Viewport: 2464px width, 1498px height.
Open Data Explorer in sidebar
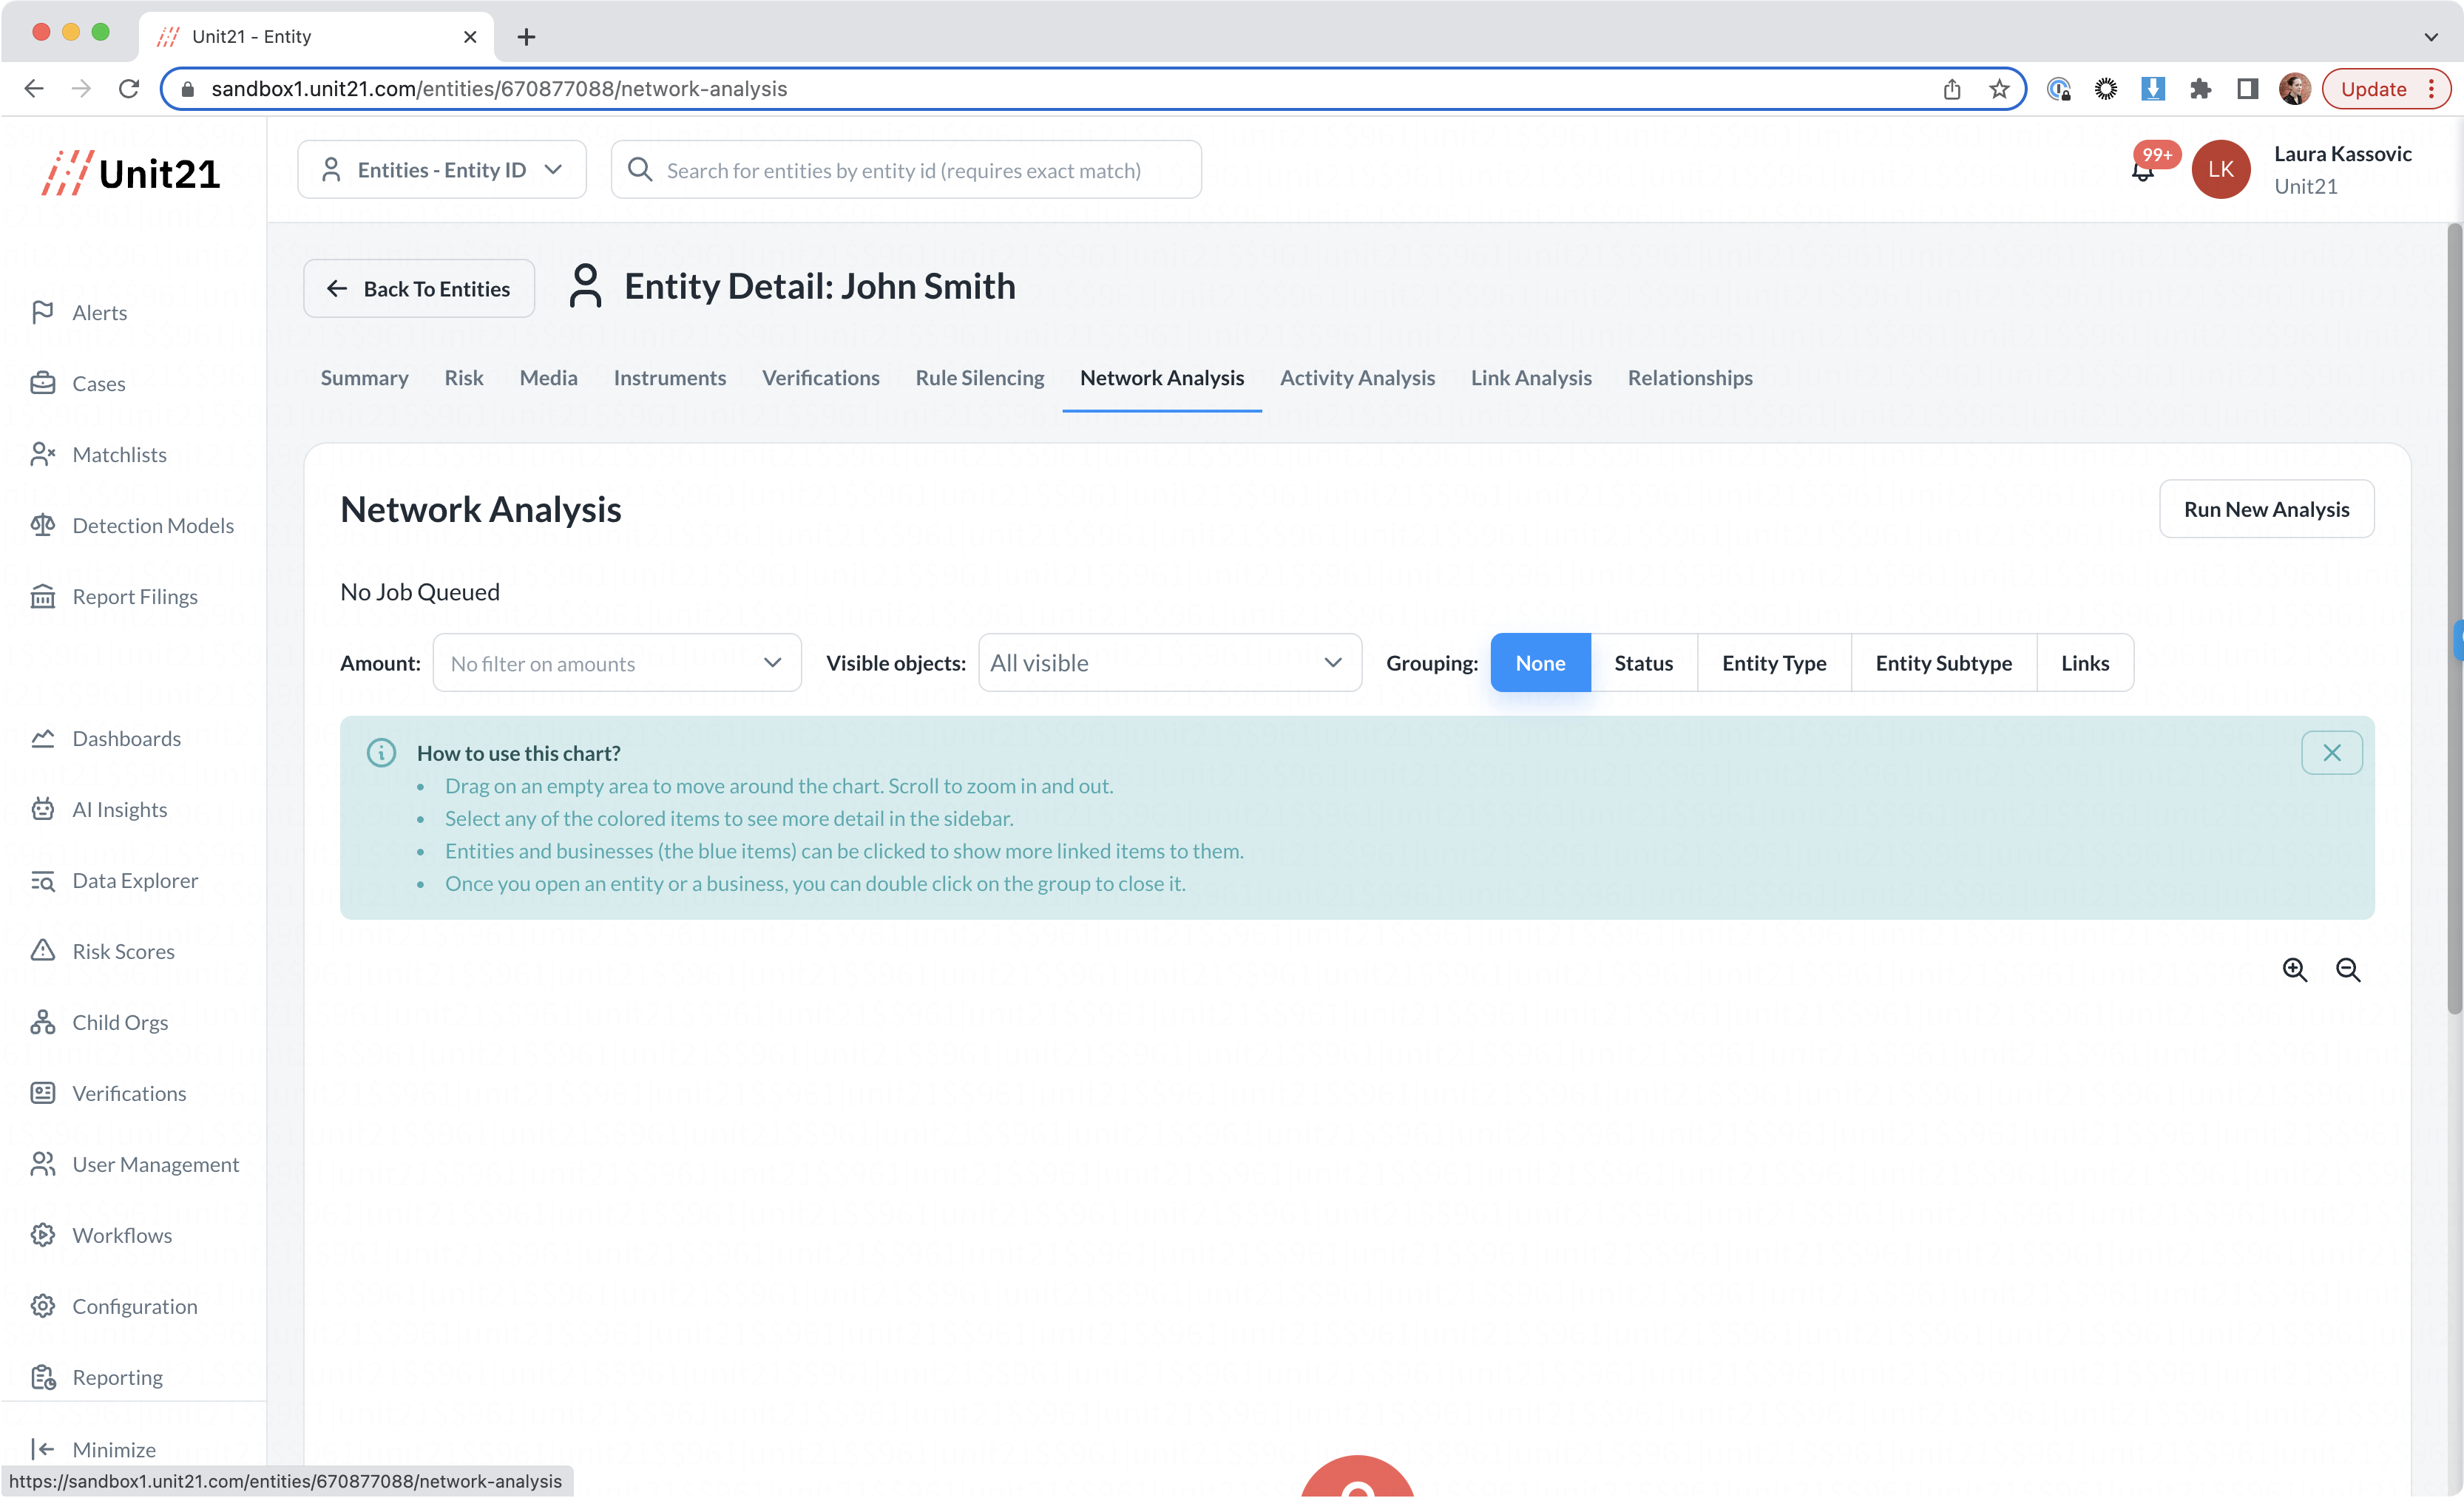[135, 880]
